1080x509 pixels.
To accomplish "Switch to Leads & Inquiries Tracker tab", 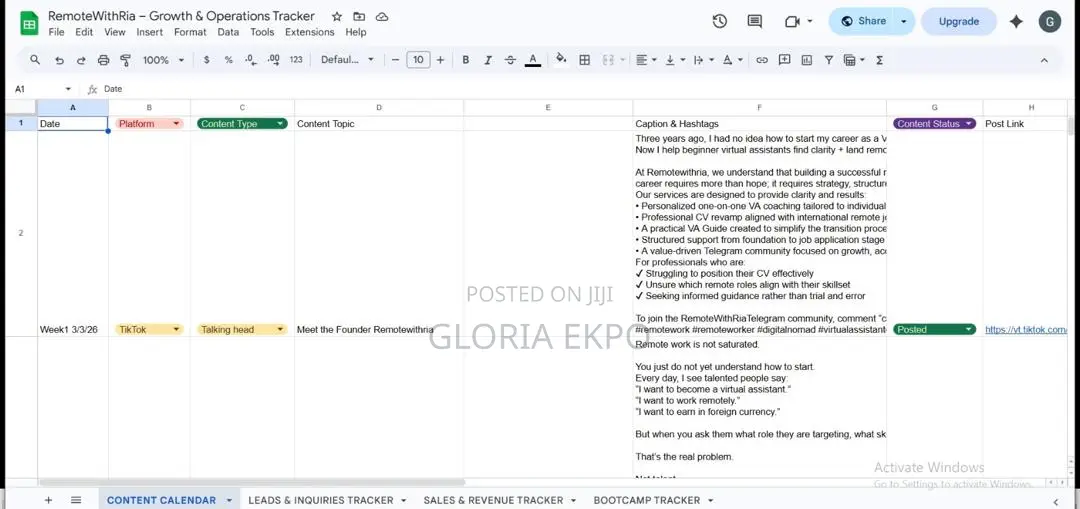I will point(327,500).
